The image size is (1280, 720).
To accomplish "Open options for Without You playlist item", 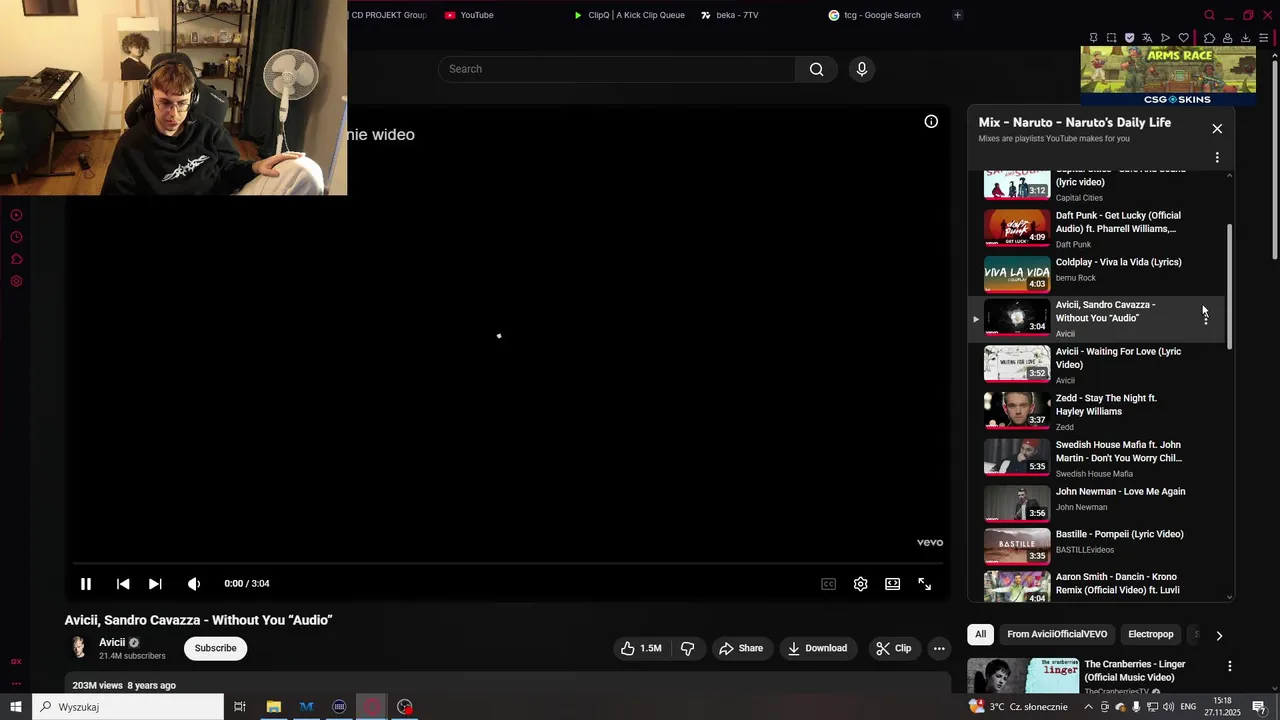I will [1206, 319].
